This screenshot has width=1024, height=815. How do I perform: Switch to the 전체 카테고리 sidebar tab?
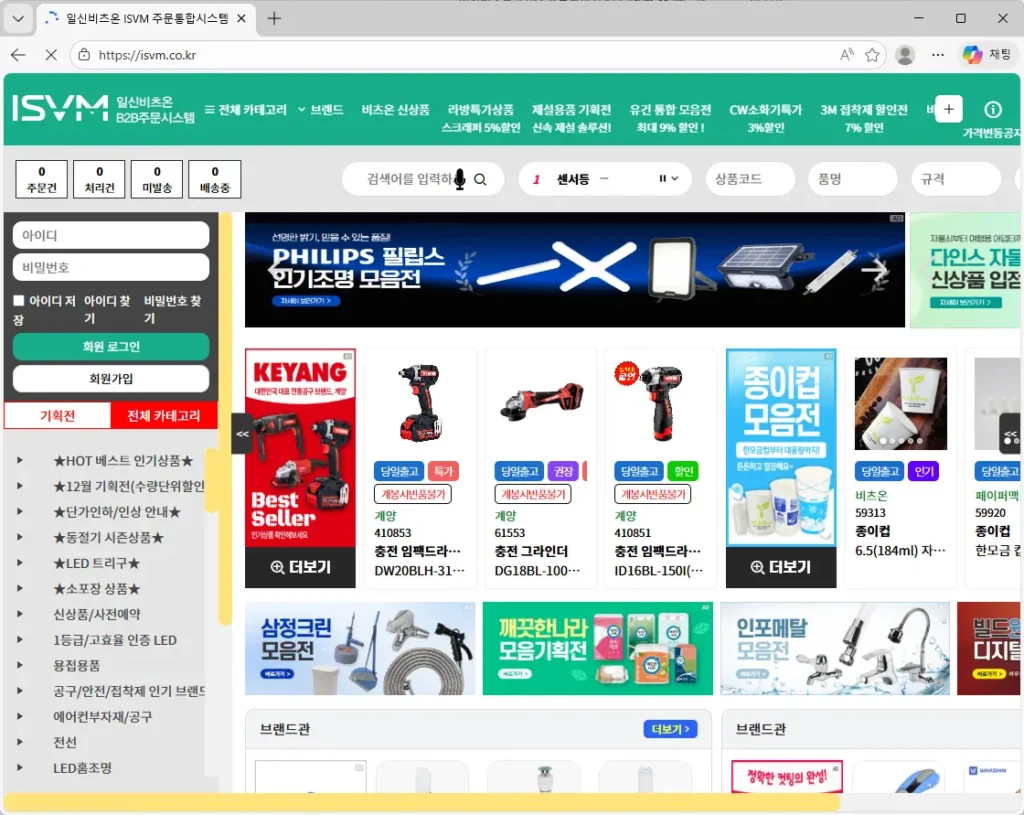164,416
